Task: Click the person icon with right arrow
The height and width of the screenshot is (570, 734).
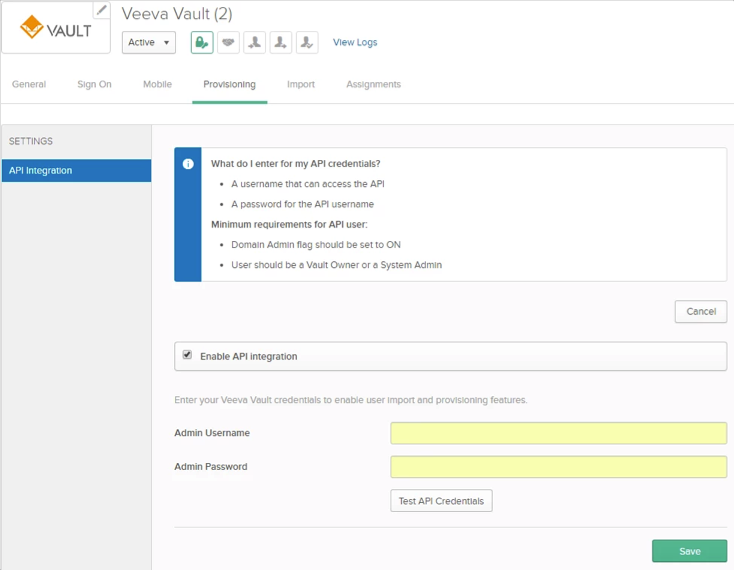Action: [281, 42]
